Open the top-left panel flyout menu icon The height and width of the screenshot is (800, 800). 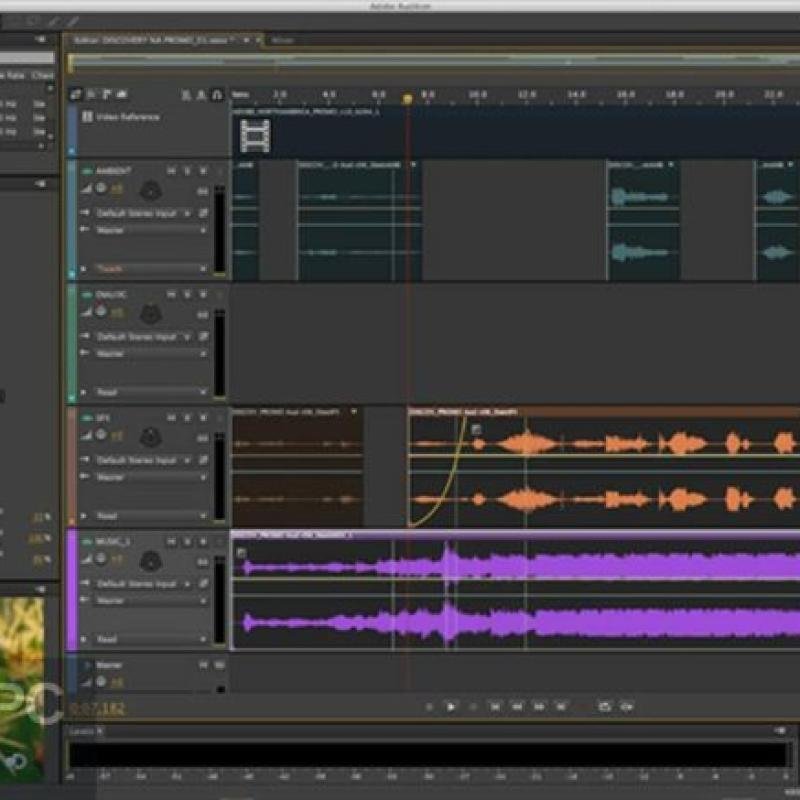click(40, 39)
